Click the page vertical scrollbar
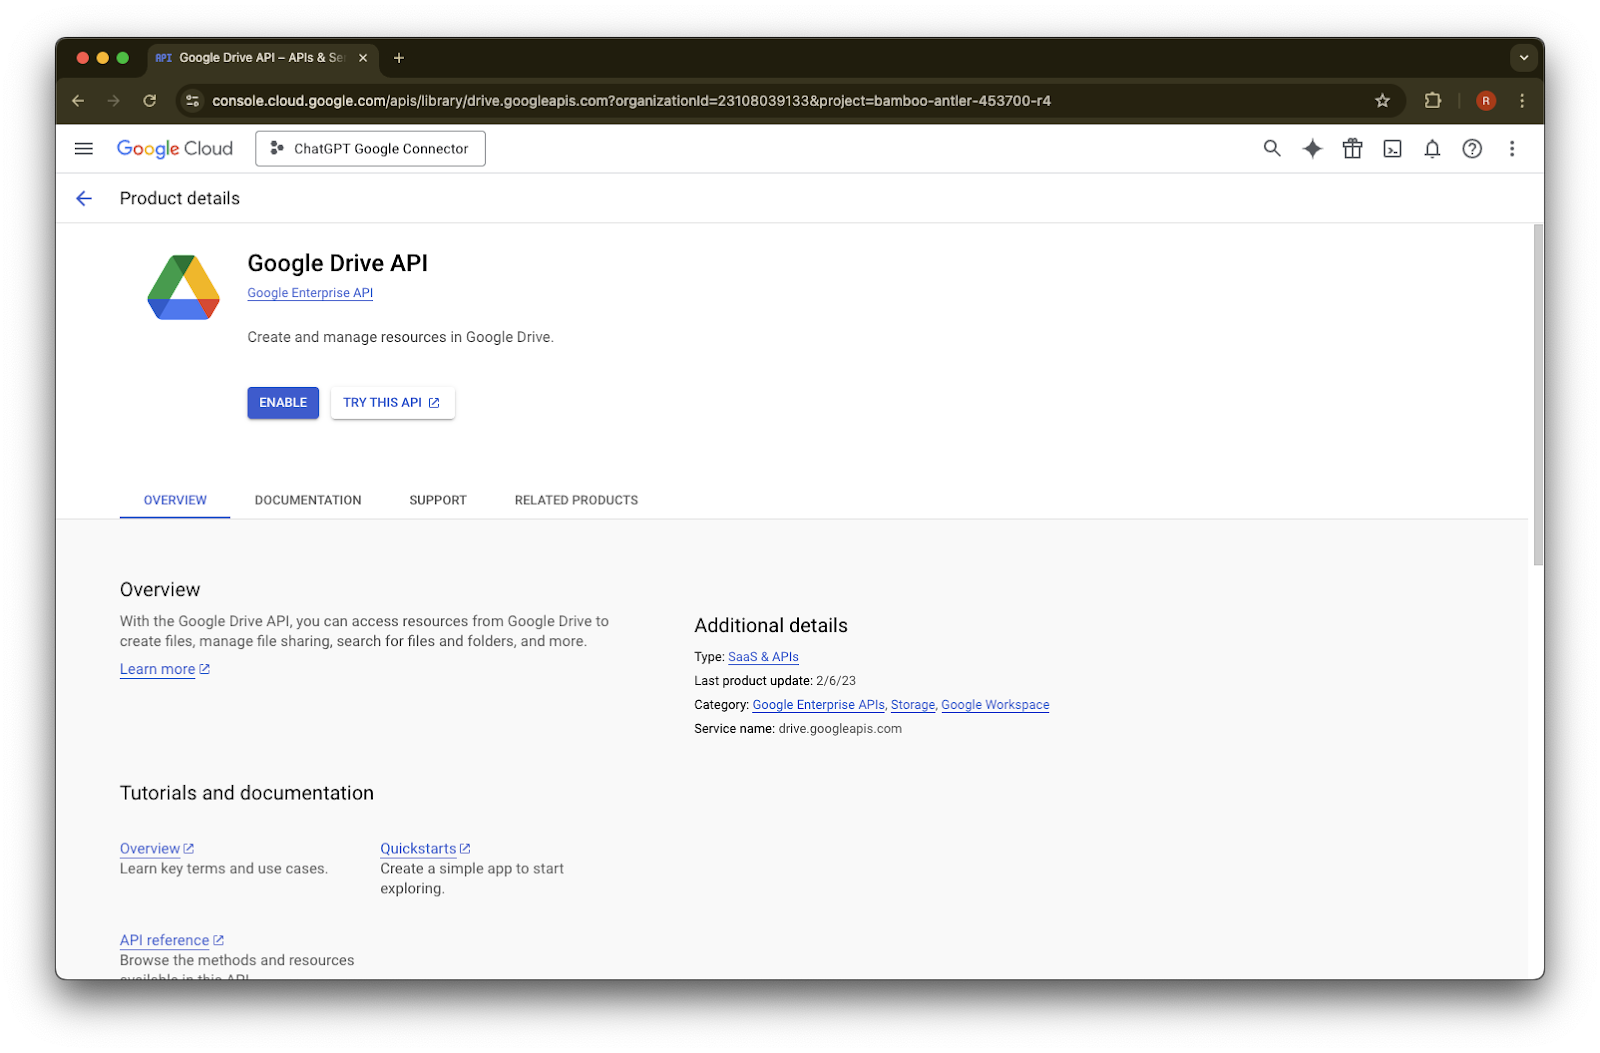The image size is (1600, 1053). click(x=1538, y=395)
